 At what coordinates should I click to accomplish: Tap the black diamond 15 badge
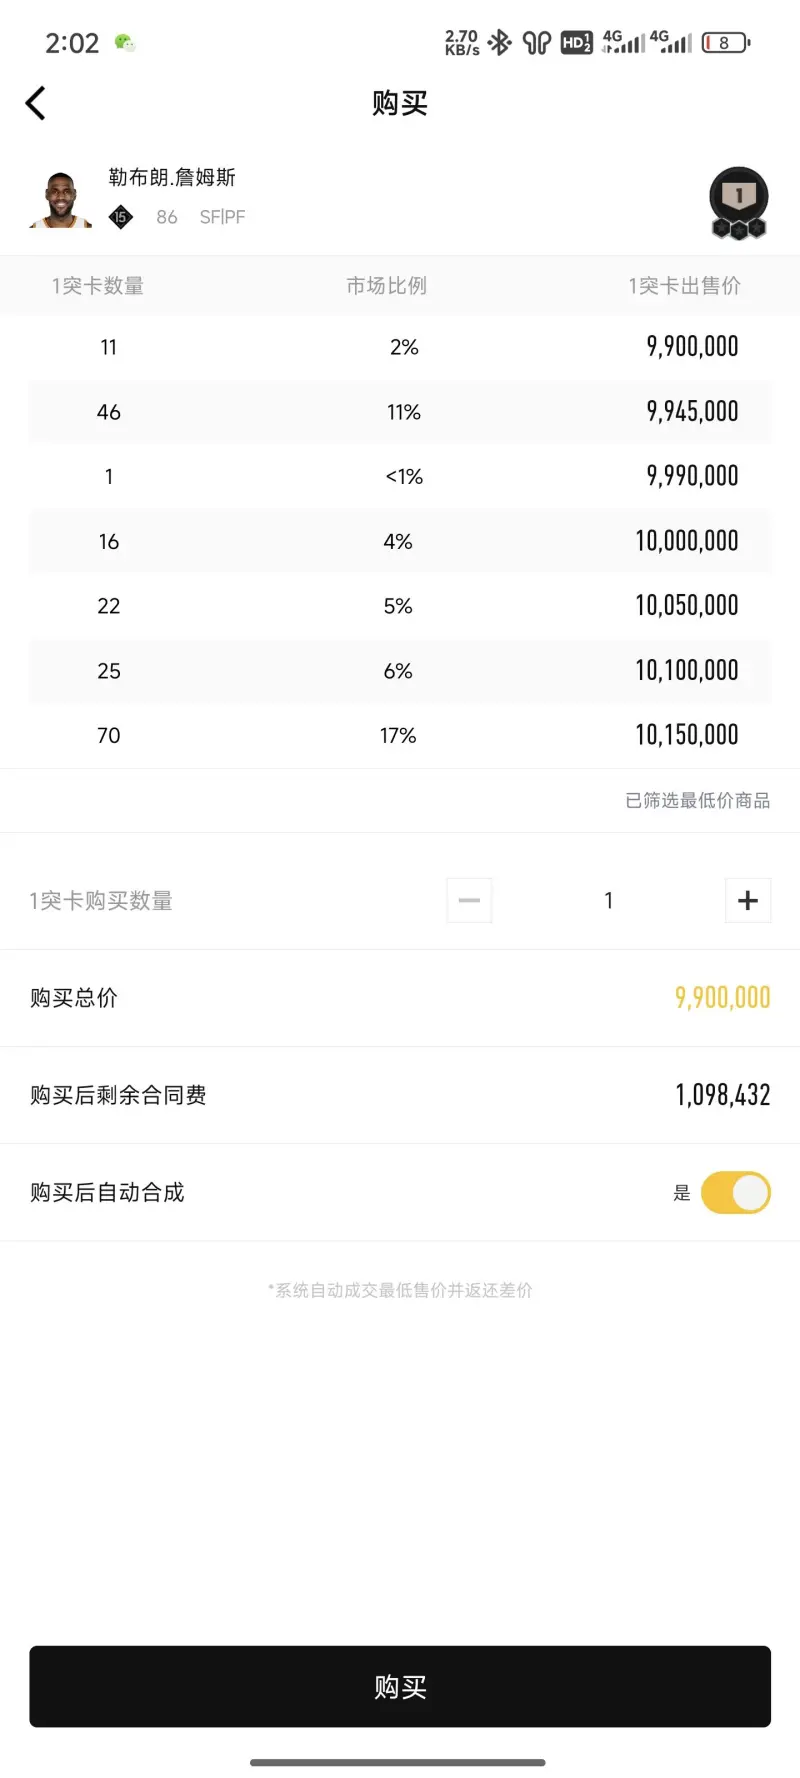tap(121, 217)
